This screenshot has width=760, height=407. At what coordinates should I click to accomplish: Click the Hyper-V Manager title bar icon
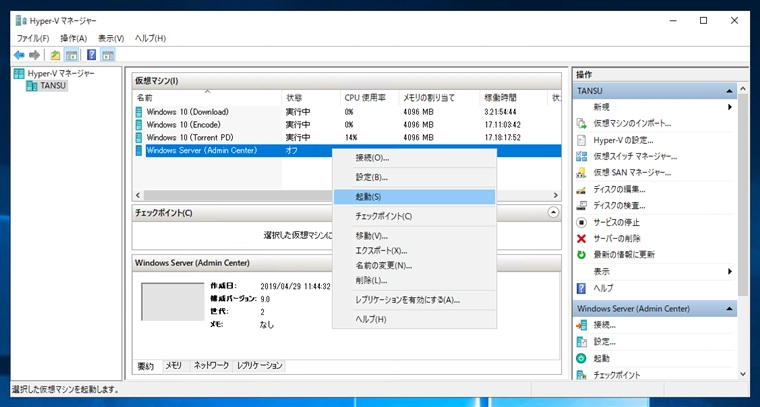click(21, 20)
